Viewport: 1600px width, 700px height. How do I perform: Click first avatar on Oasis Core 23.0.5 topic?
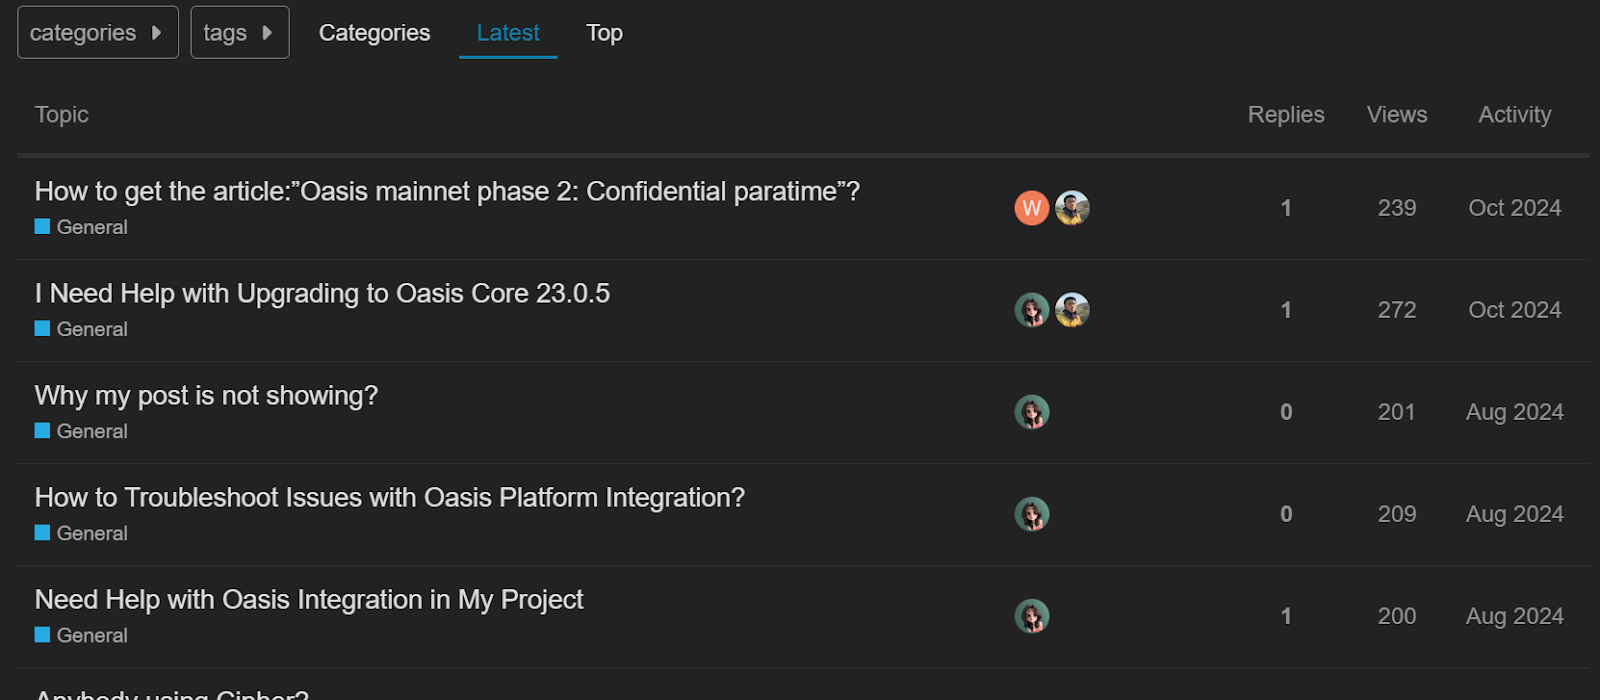[1032, 310]
